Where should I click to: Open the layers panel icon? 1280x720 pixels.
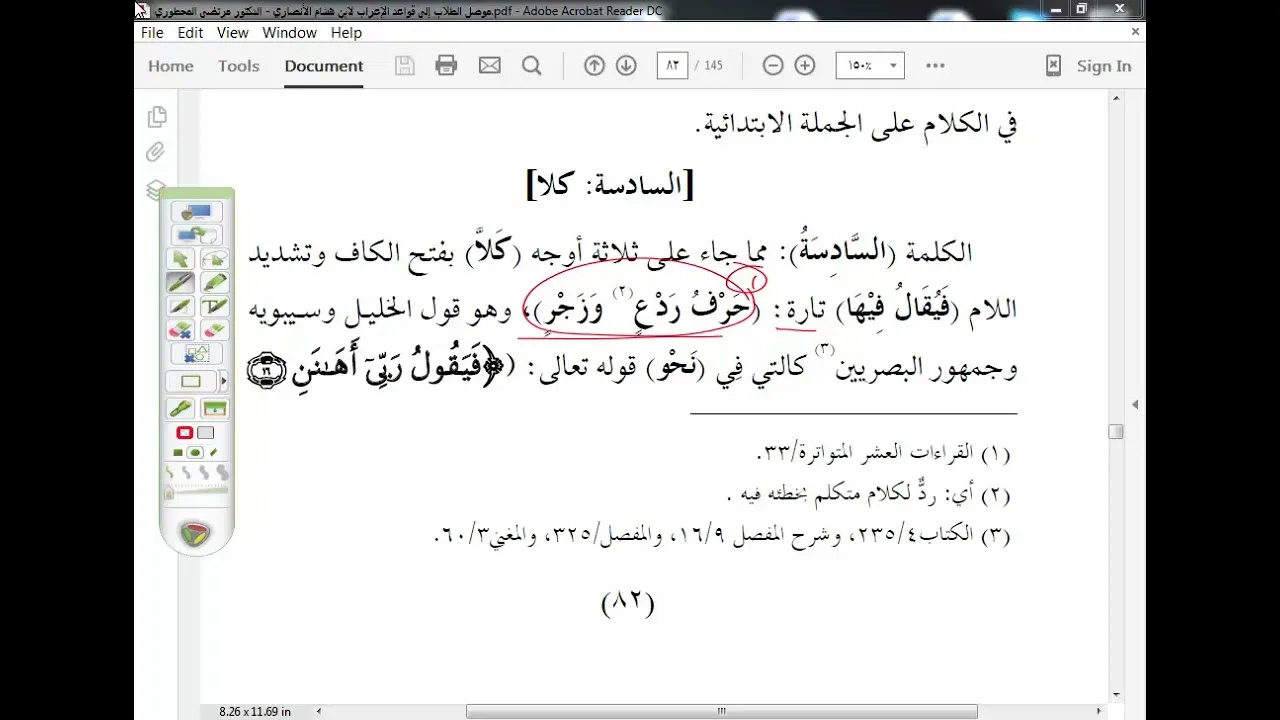(x=155, y=189)
